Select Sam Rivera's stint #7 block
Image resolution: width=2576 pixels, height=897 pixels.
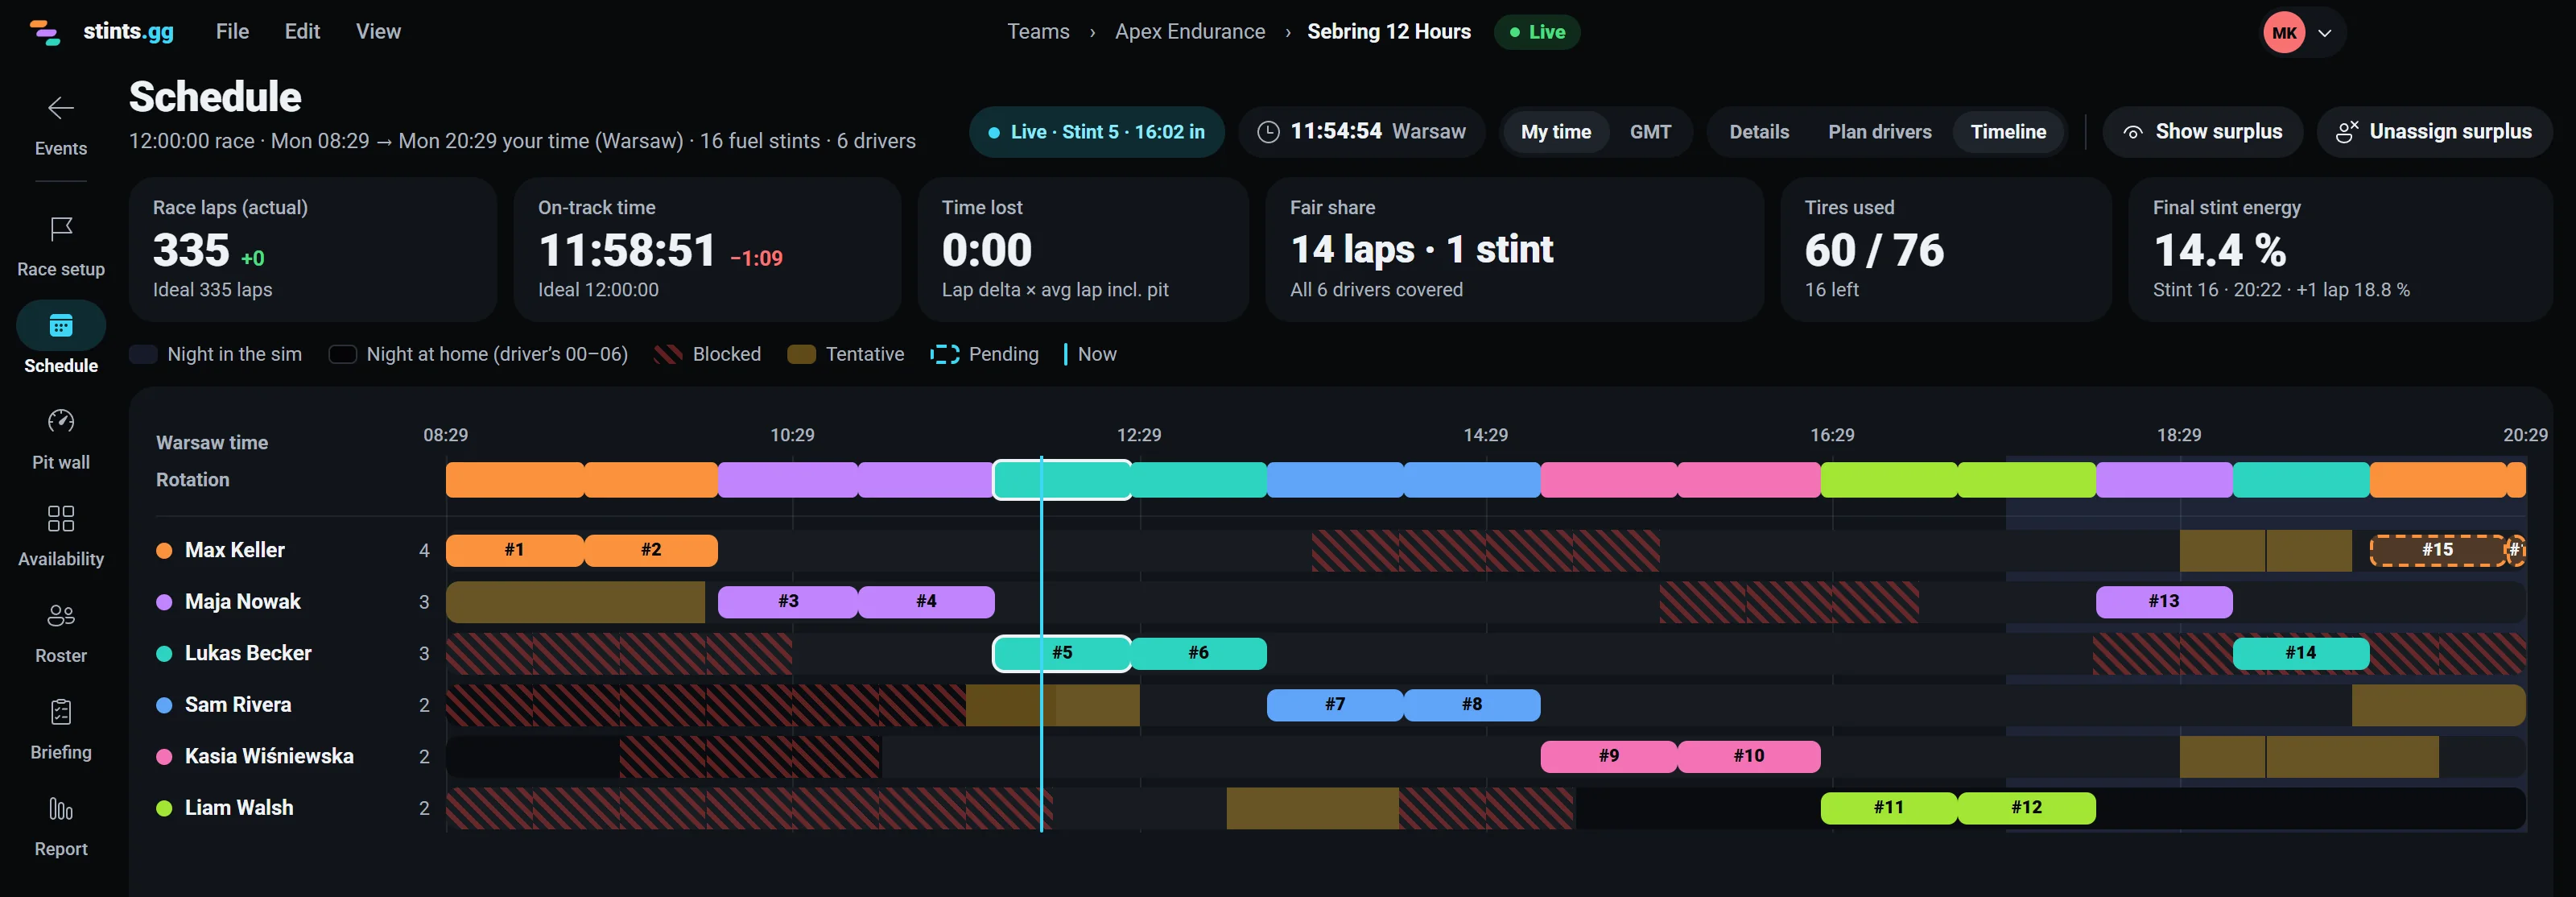pyautogui.click(x=1335, y=705)
